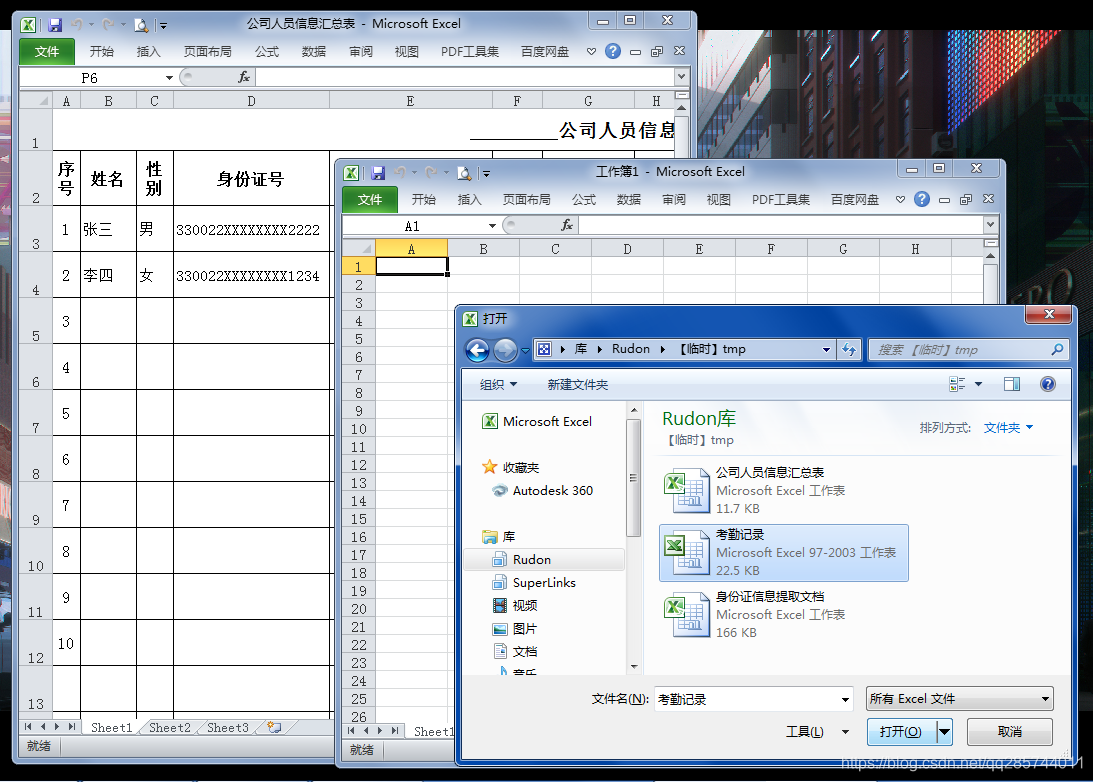The height and width of the screenshot is (782, 1093).
Task: Open help icon in 打开 dialog toolbar
Action: point(1047,384)
